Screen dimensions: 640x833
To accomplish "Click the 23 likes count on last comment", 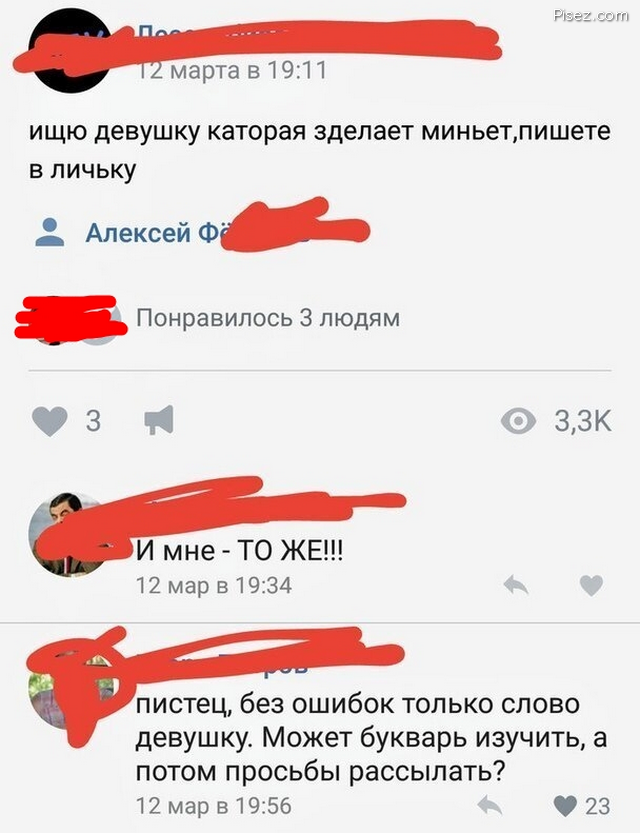I will tap(598, 806).
